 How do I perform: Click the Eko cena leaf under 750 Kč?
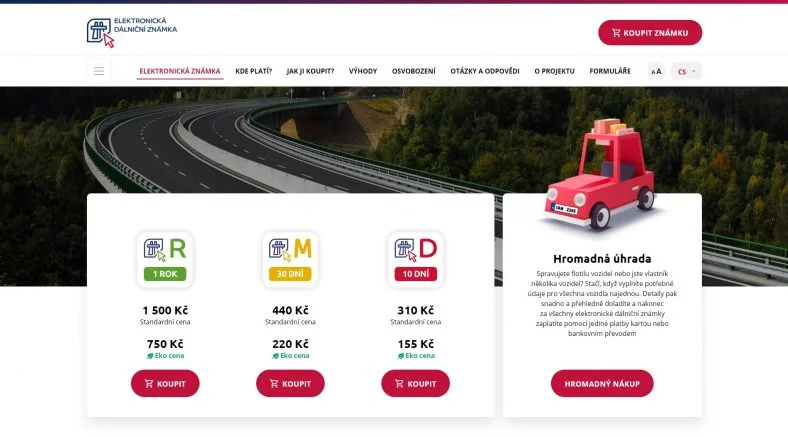click(150, 356)
